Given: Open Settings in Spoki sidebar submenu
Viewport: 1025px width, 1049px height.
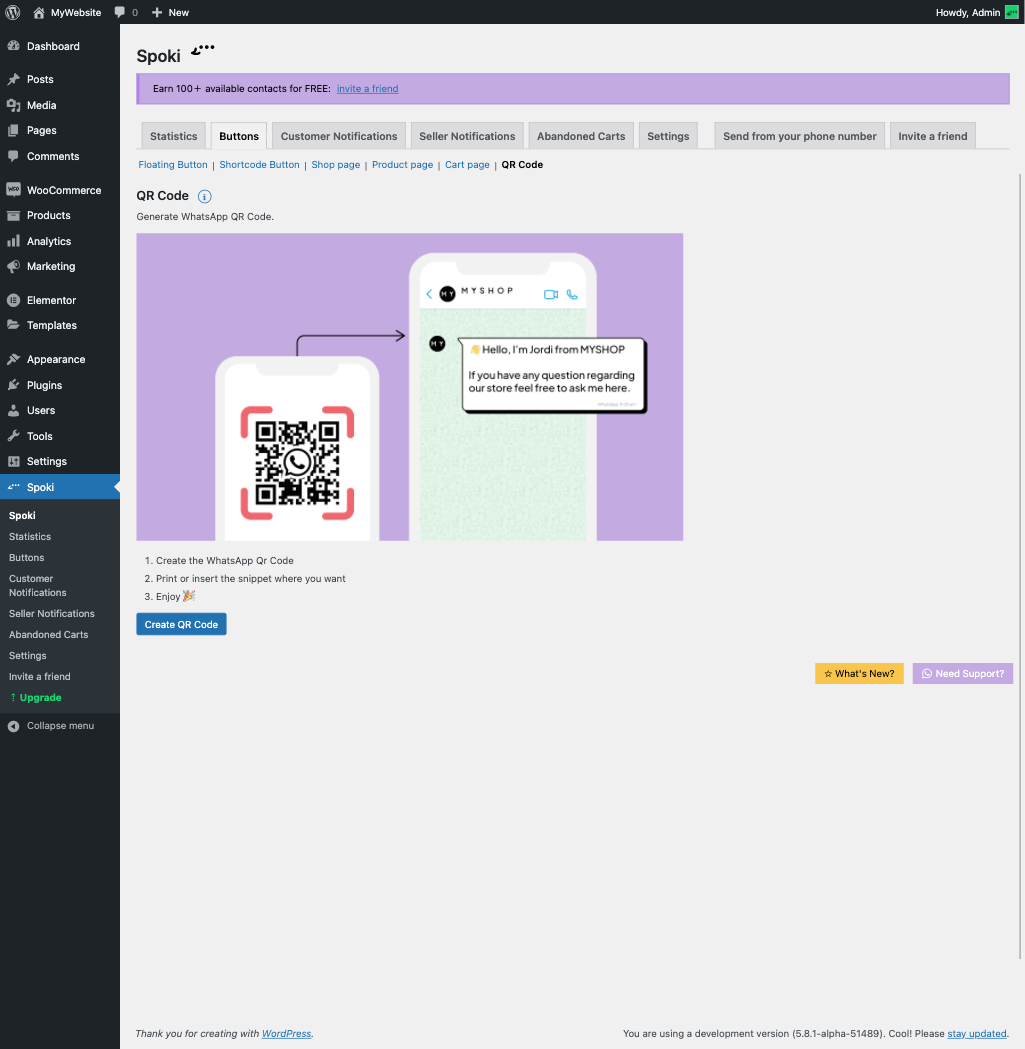Looking at the screenshot, I should point(27,656).
